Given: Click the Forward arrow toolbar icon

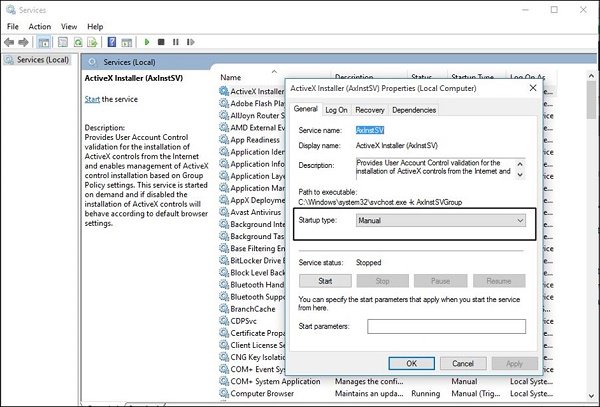Looking at the screenshot, I should pos(25,42).
